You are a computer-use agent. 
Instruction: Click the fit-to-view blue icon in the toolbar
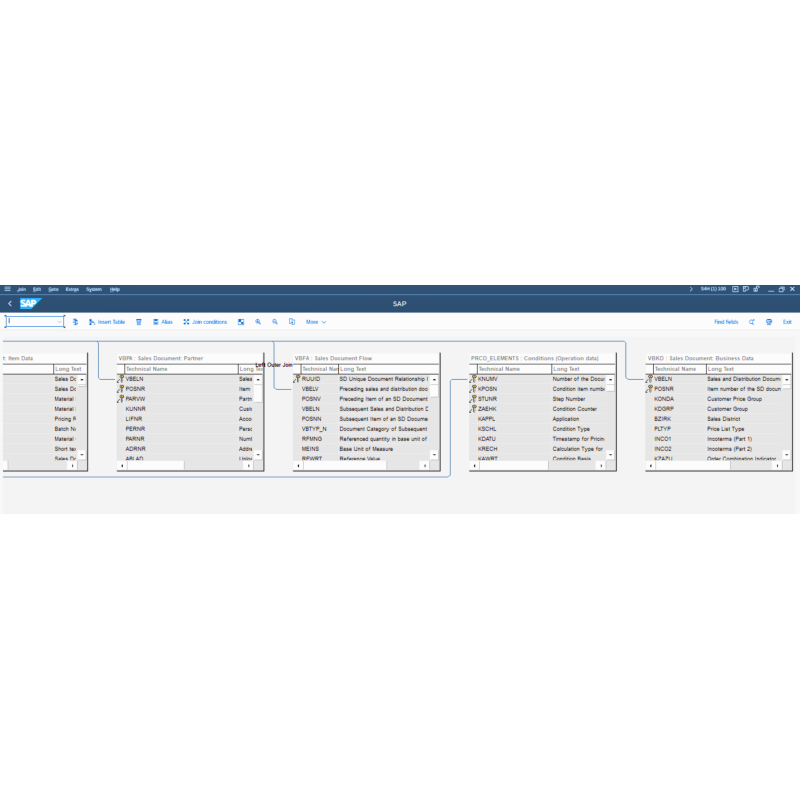242,321
